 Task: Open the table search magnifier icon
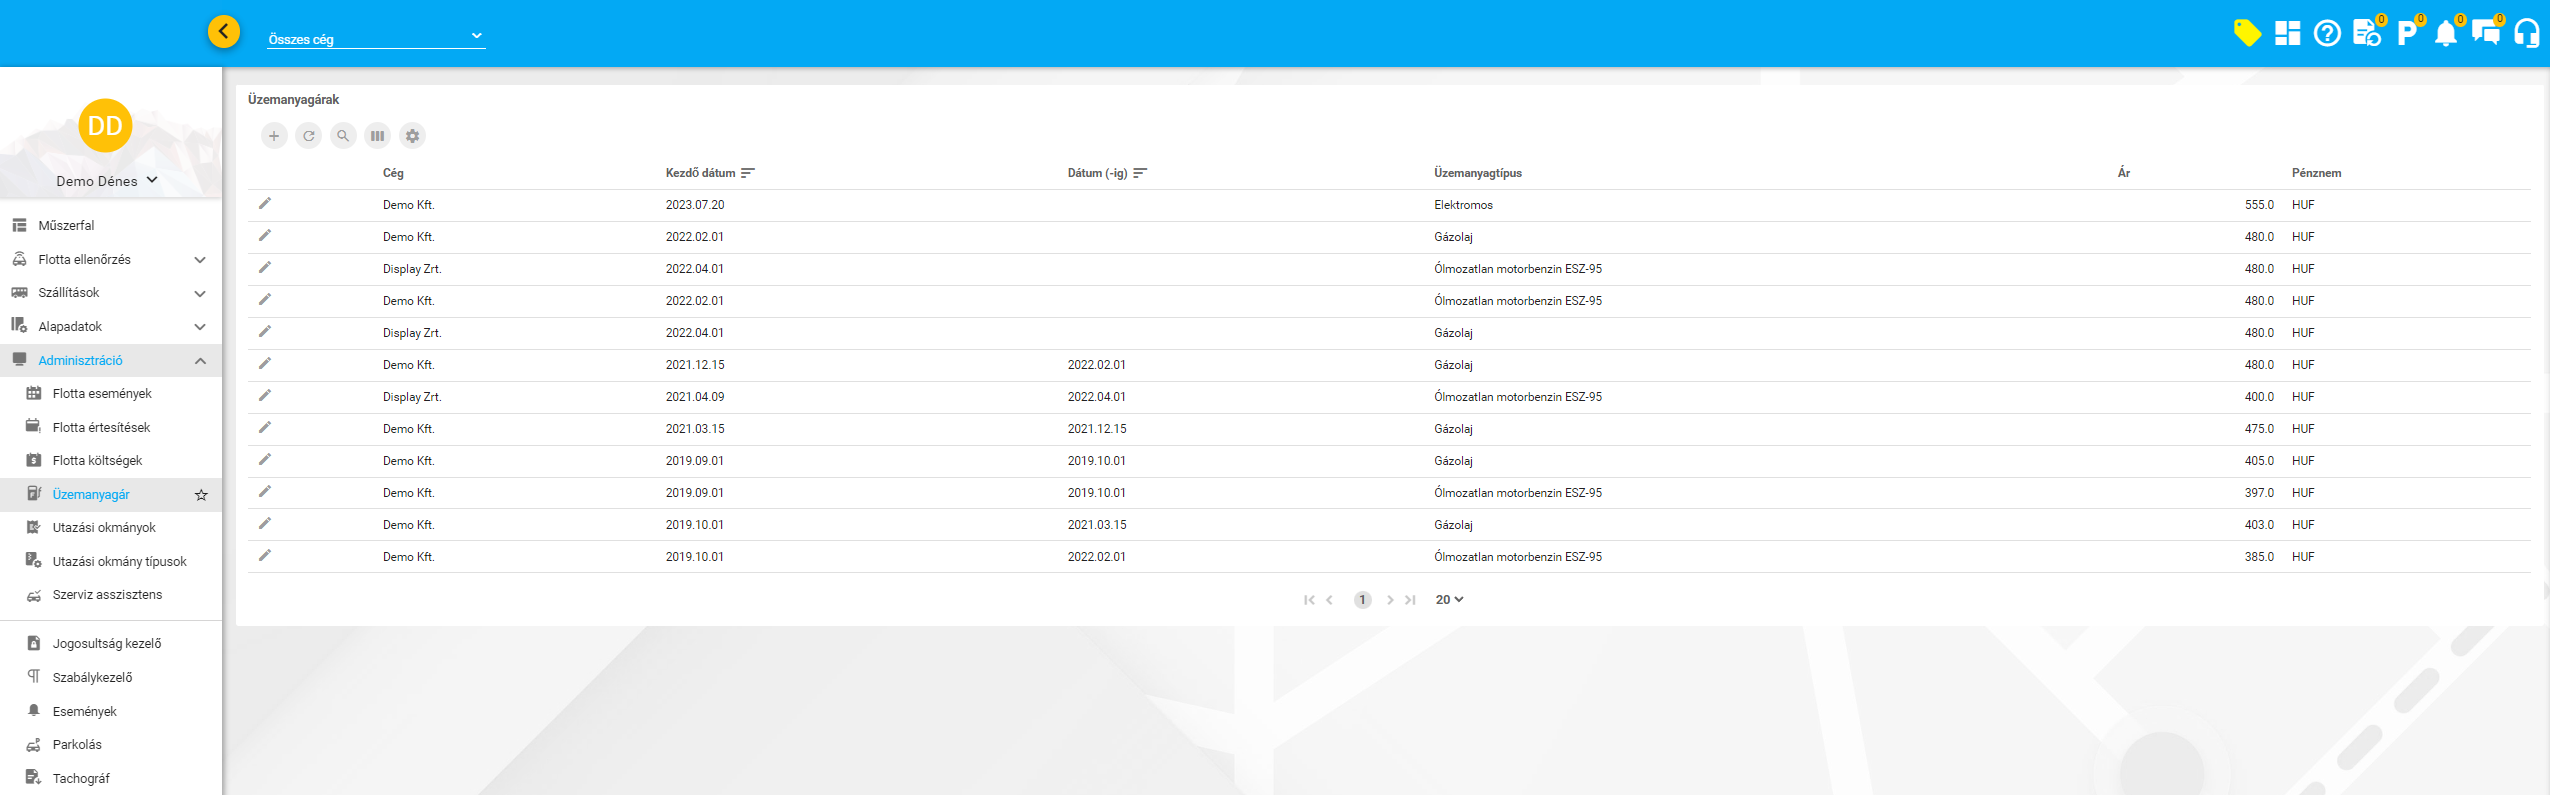coord(343,136)
